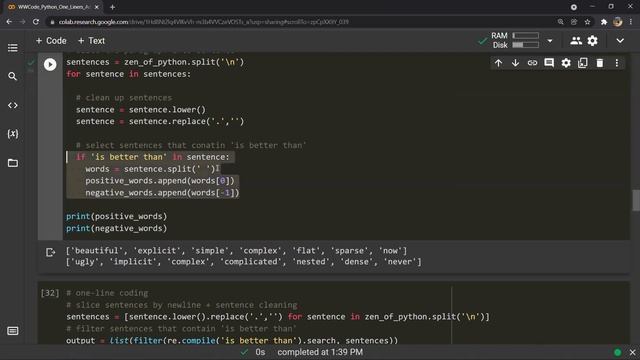Open the find and replace search panel
The height and width of the screenshot is (360, 640).
[x=13, y=76]
